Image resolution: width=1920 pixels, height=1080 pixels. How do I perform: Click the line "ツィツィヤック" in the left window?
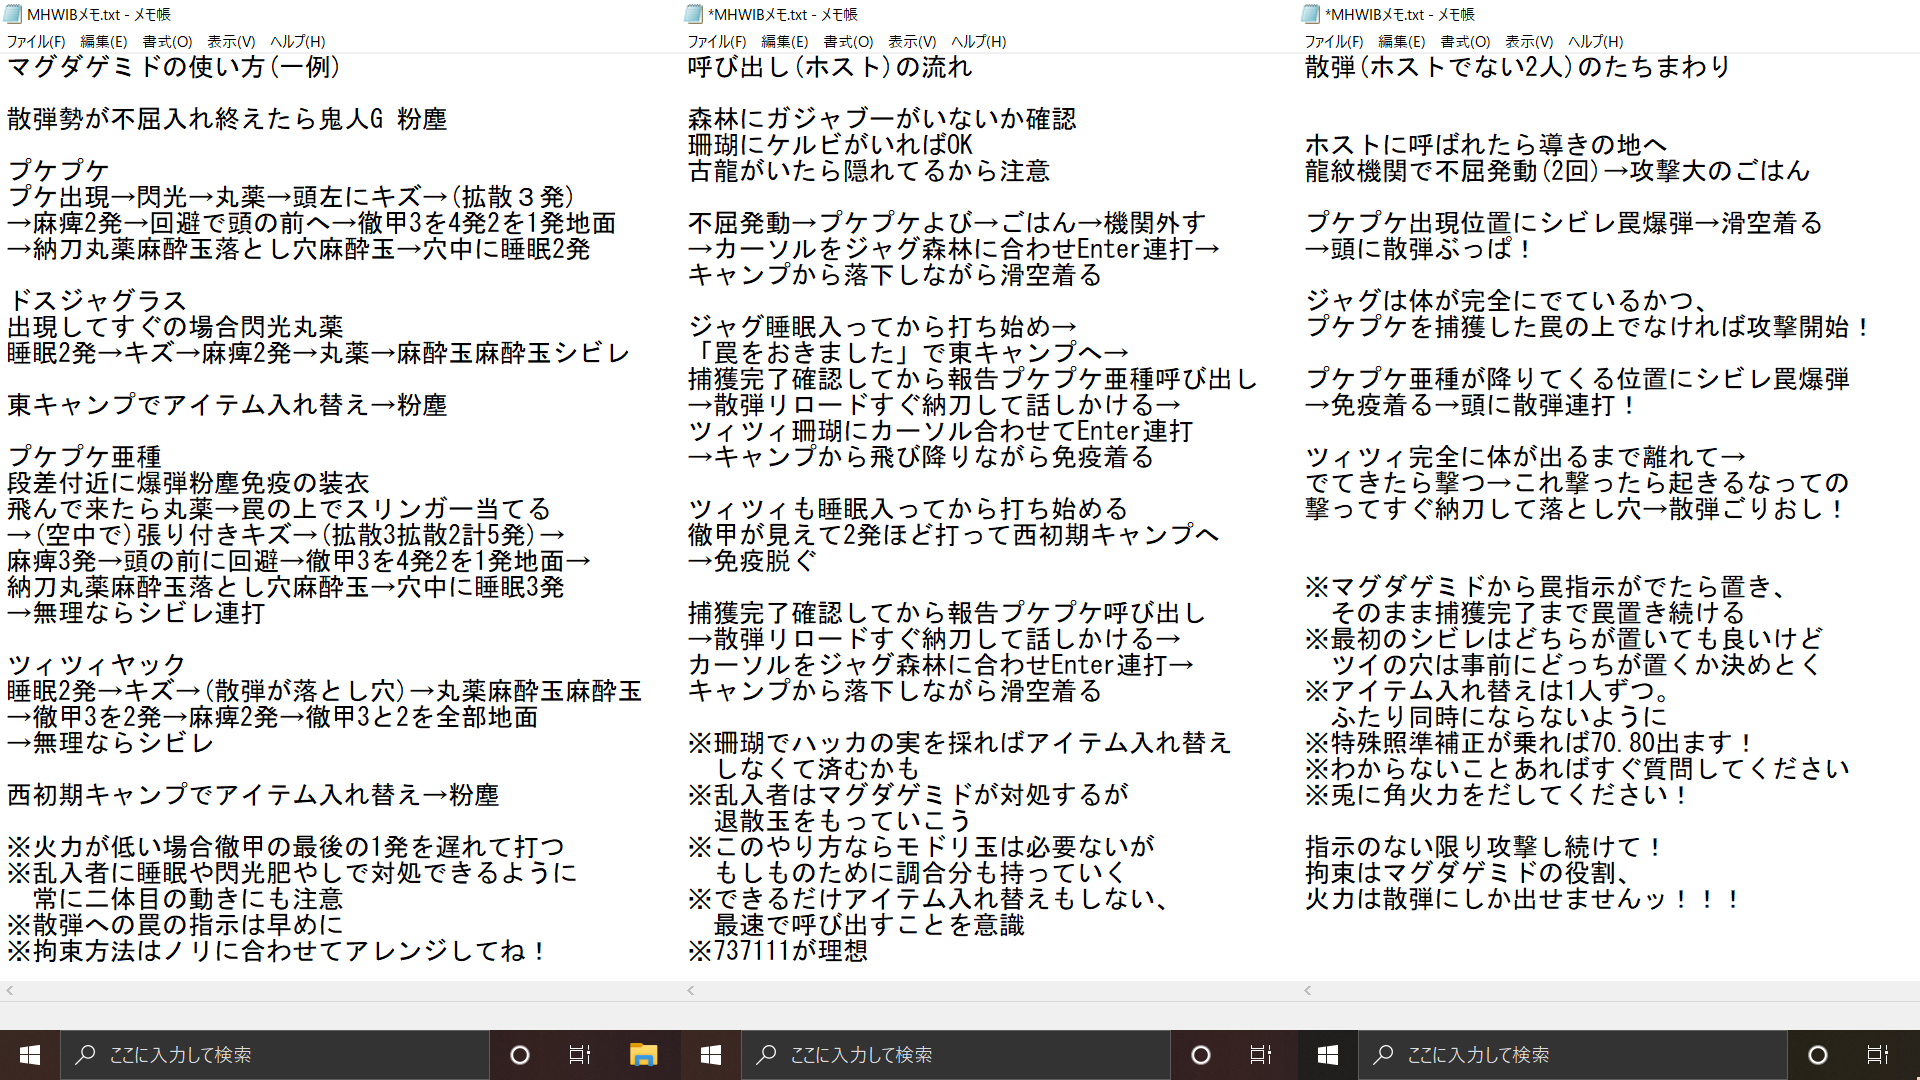click(97, 665)
